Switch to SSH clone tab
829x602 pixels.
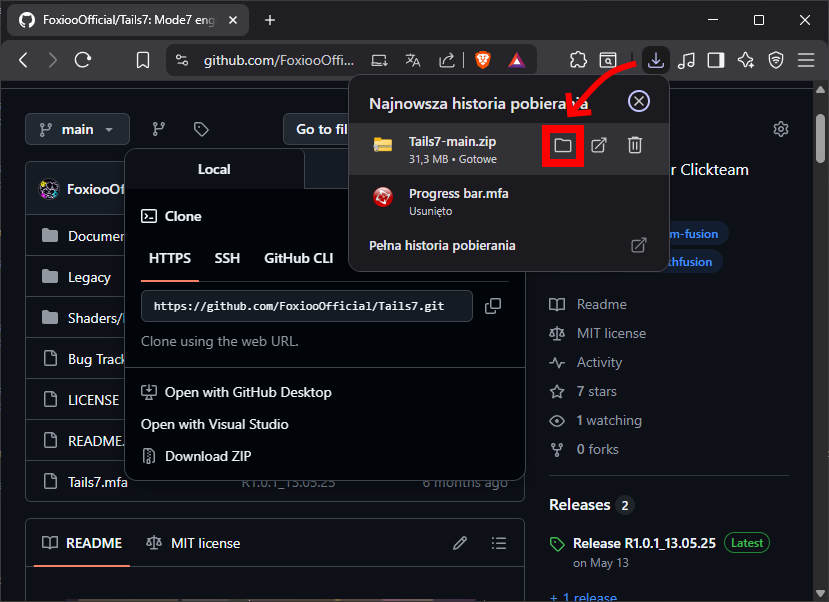pyautogui.click(x=227, y=258)
